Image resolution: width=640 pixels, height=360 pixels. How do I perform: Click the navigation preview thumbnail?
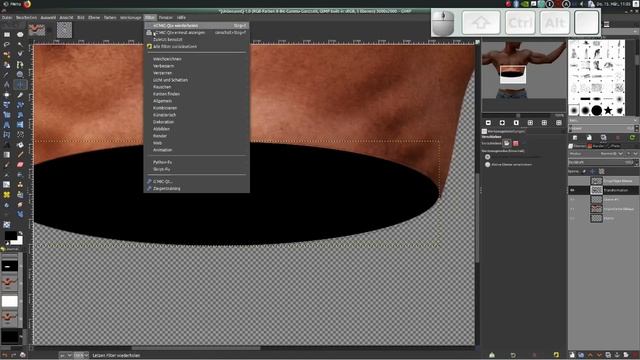click(x=524, y=70)
